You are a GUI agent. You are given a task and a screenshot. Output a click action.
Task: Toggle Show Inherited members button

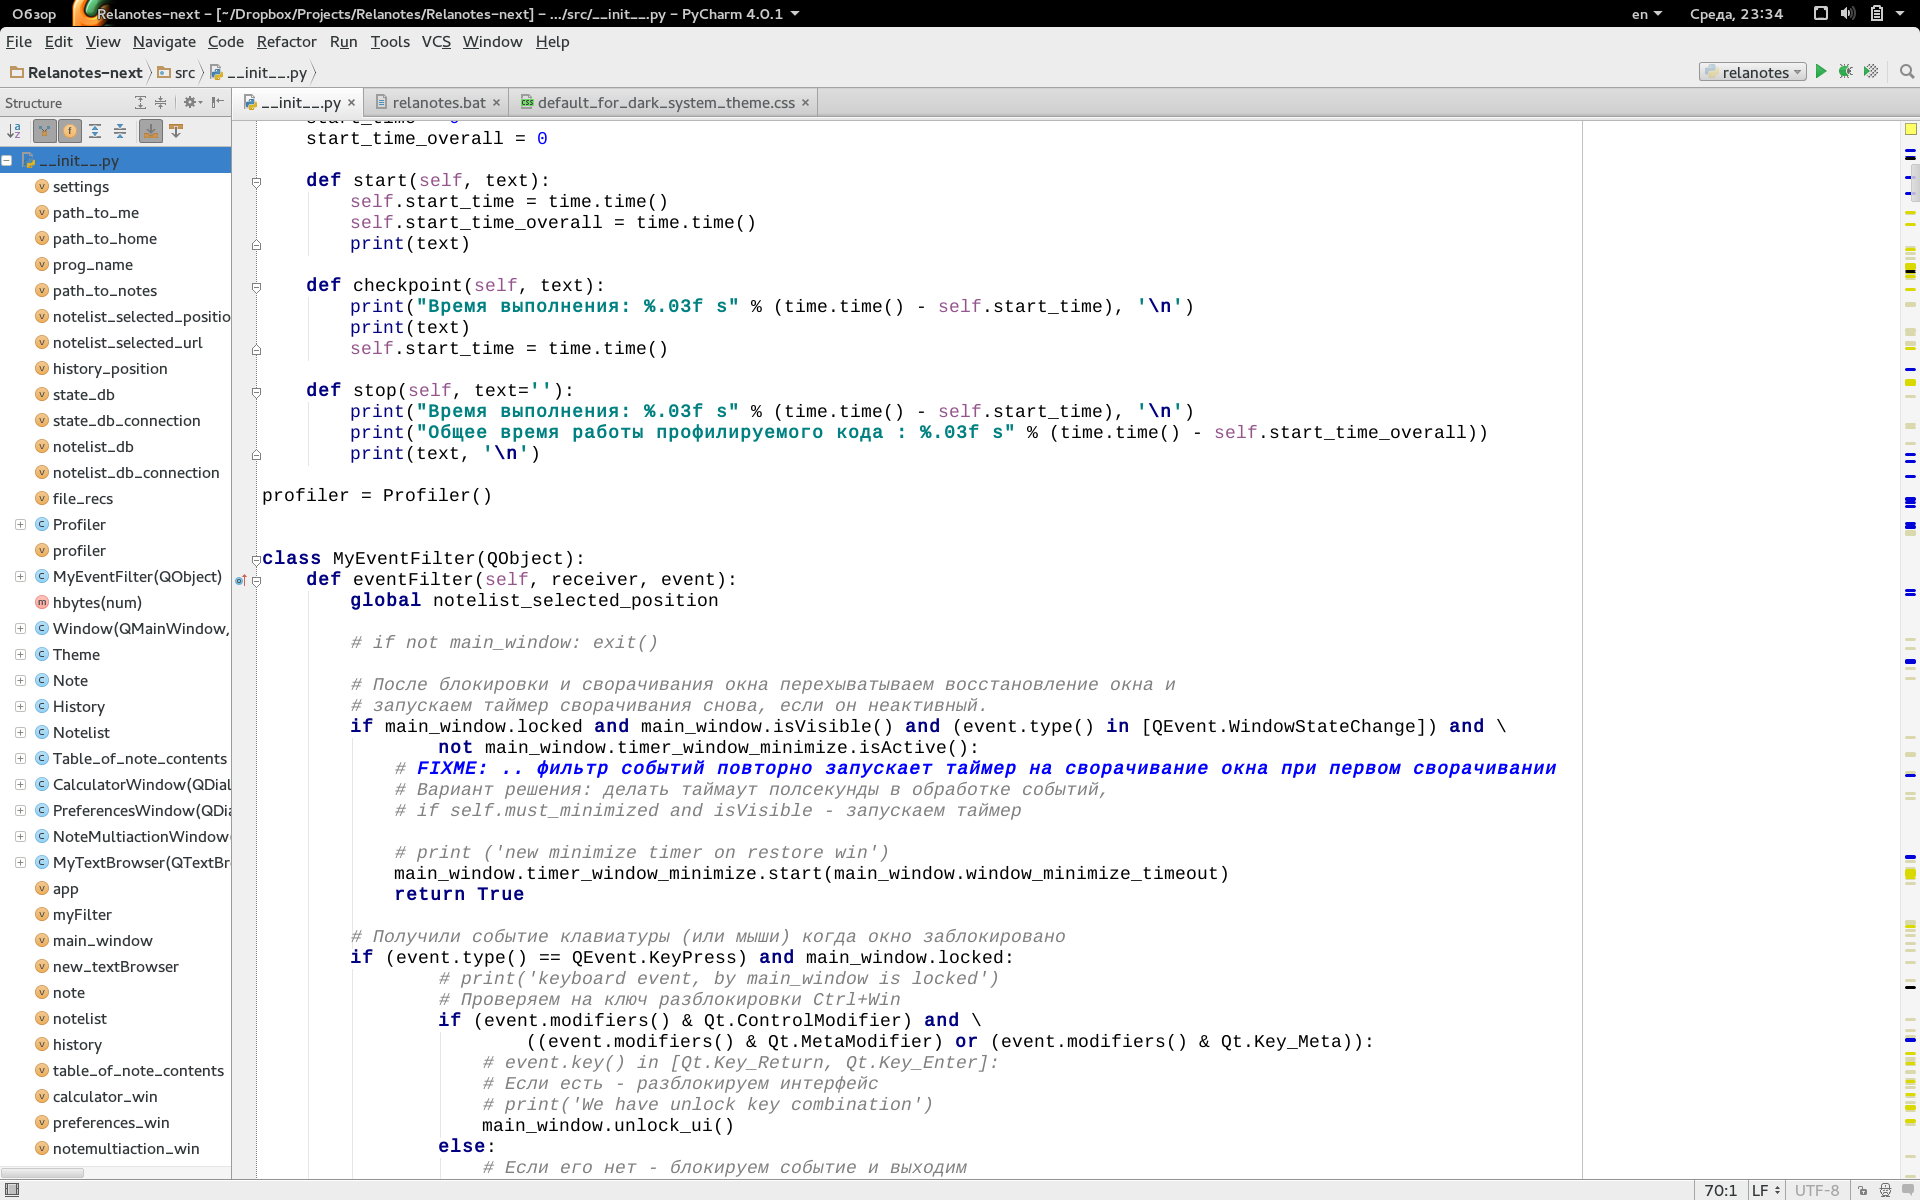pyautogui.click(x=44, y=131)
